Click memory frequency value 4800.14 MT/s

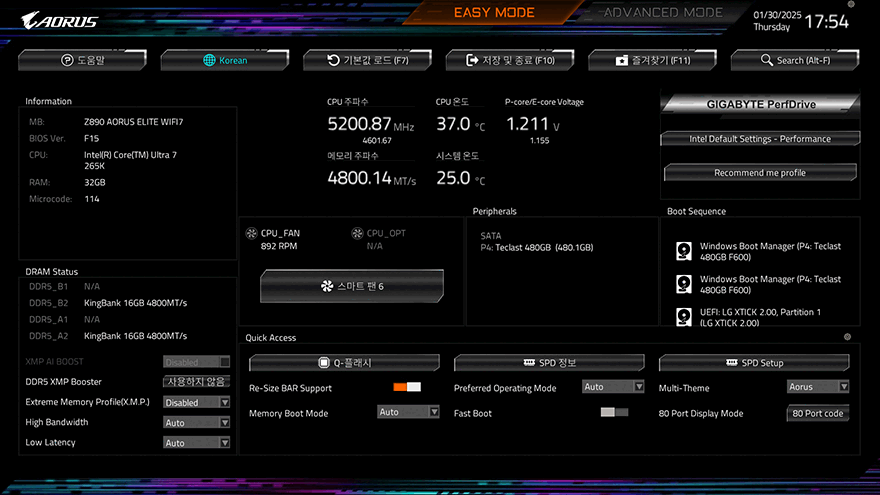372,178
